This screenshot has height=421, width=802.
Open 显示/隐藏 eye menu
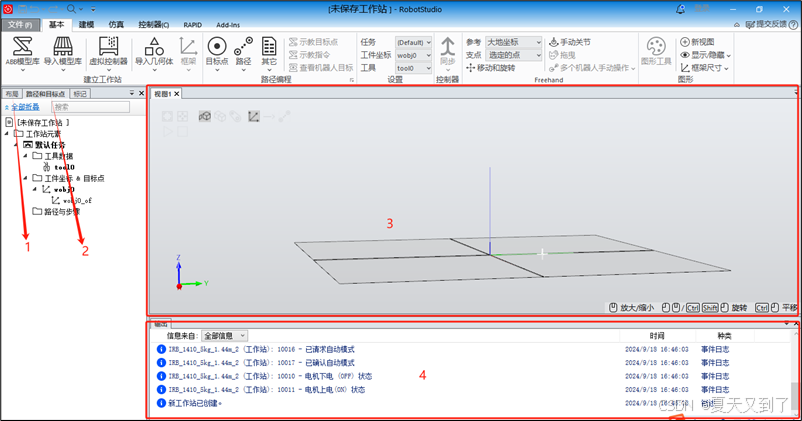(705, 55)
